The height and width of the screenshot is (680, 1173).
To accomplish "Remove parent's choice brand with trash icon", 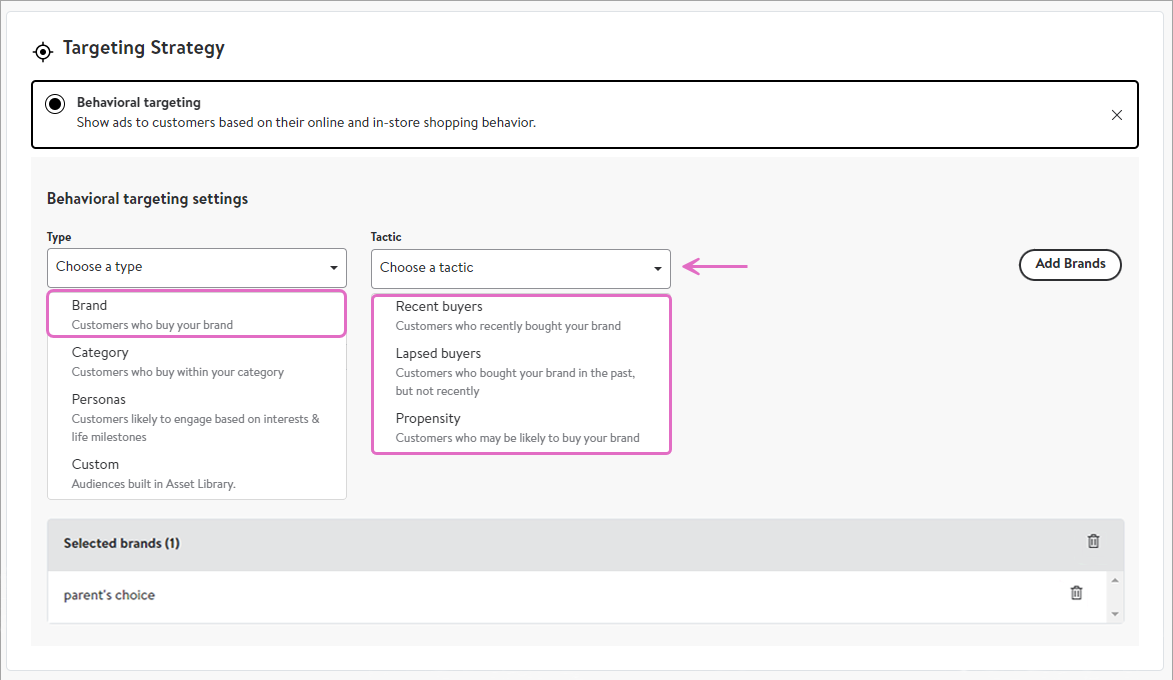I will (1076, 593).
